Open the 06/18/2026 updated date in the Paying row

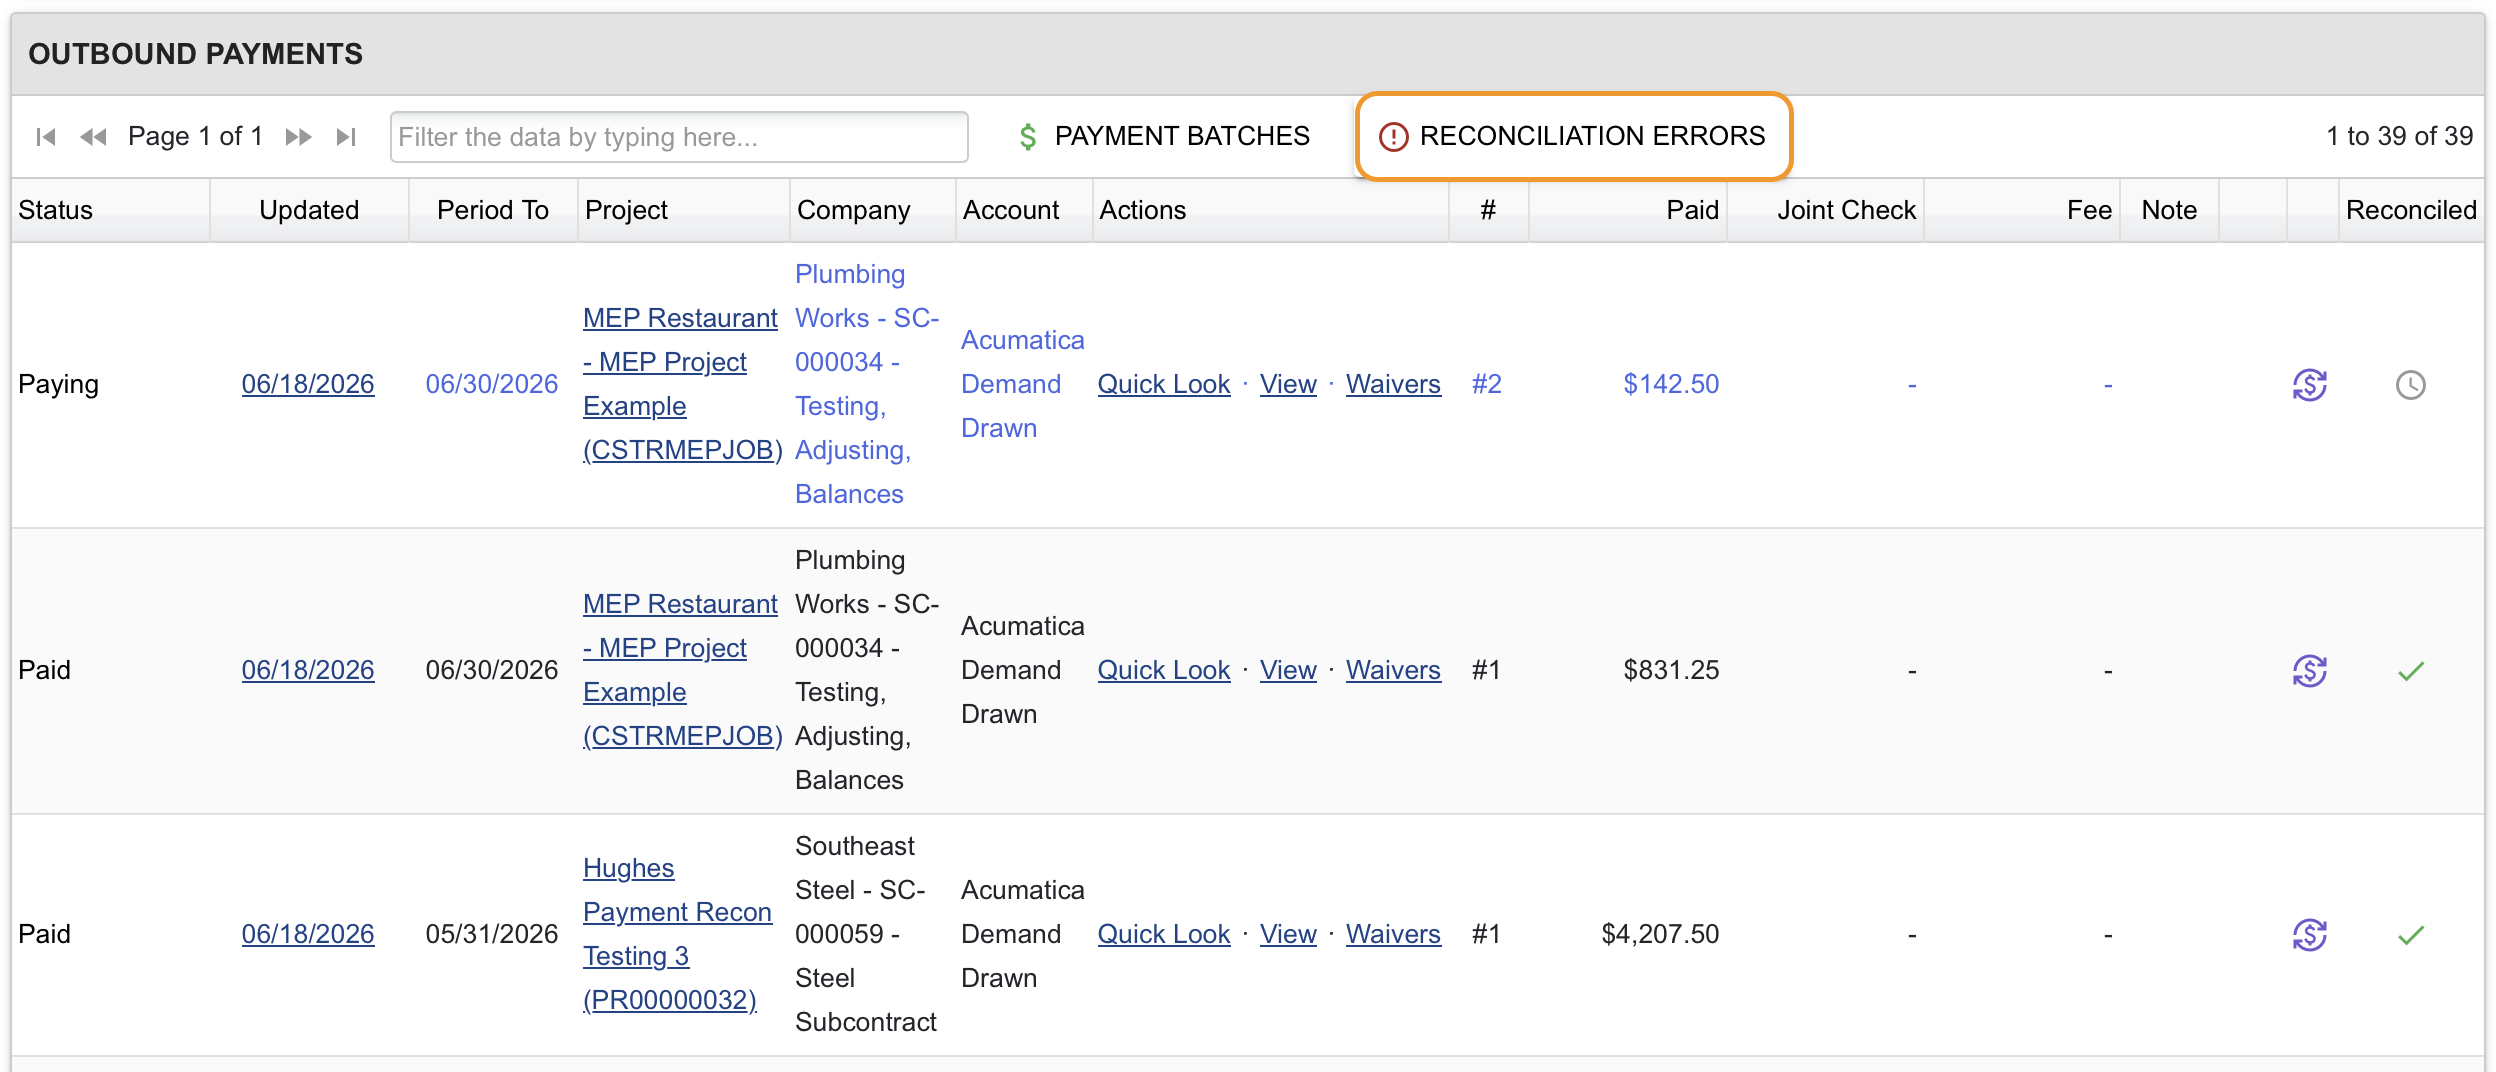pyautogui.click(x=308, y=384)
